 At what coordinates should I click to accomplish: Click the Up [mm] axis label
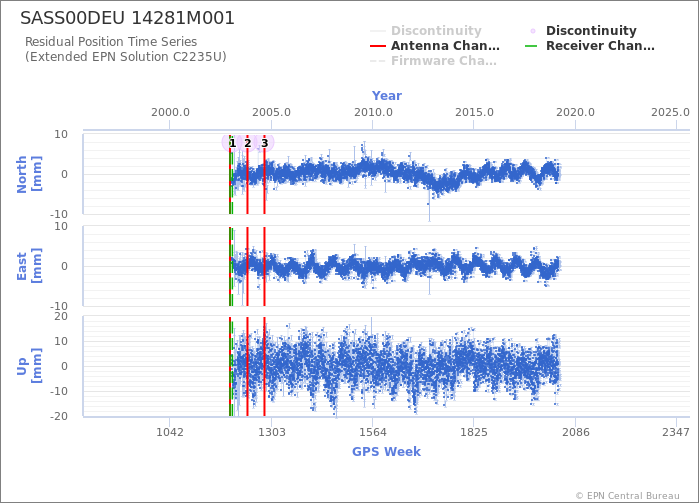click(x=29, y=366)
